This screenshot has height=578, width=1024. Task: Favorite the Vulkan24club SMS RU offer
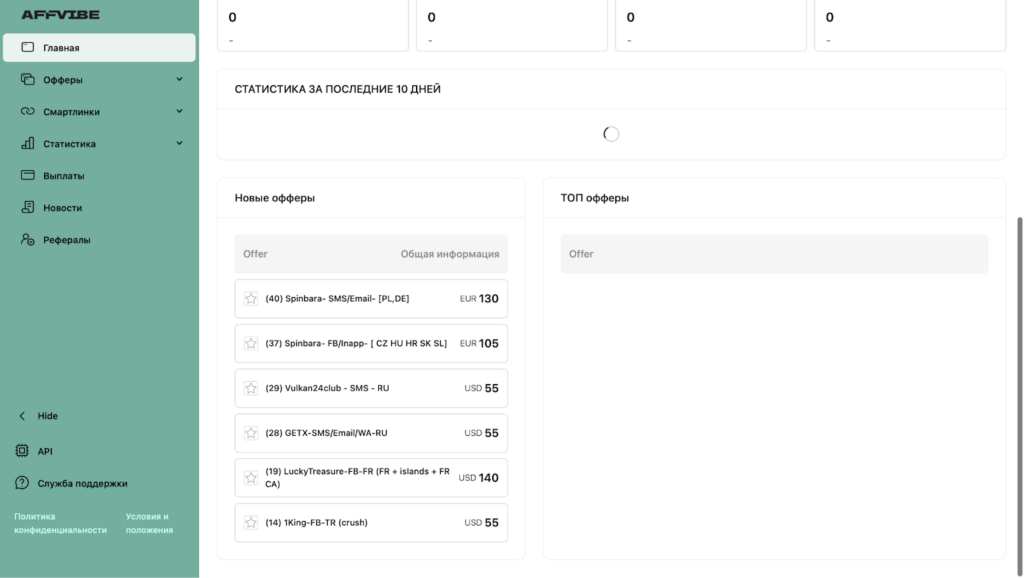251,388
